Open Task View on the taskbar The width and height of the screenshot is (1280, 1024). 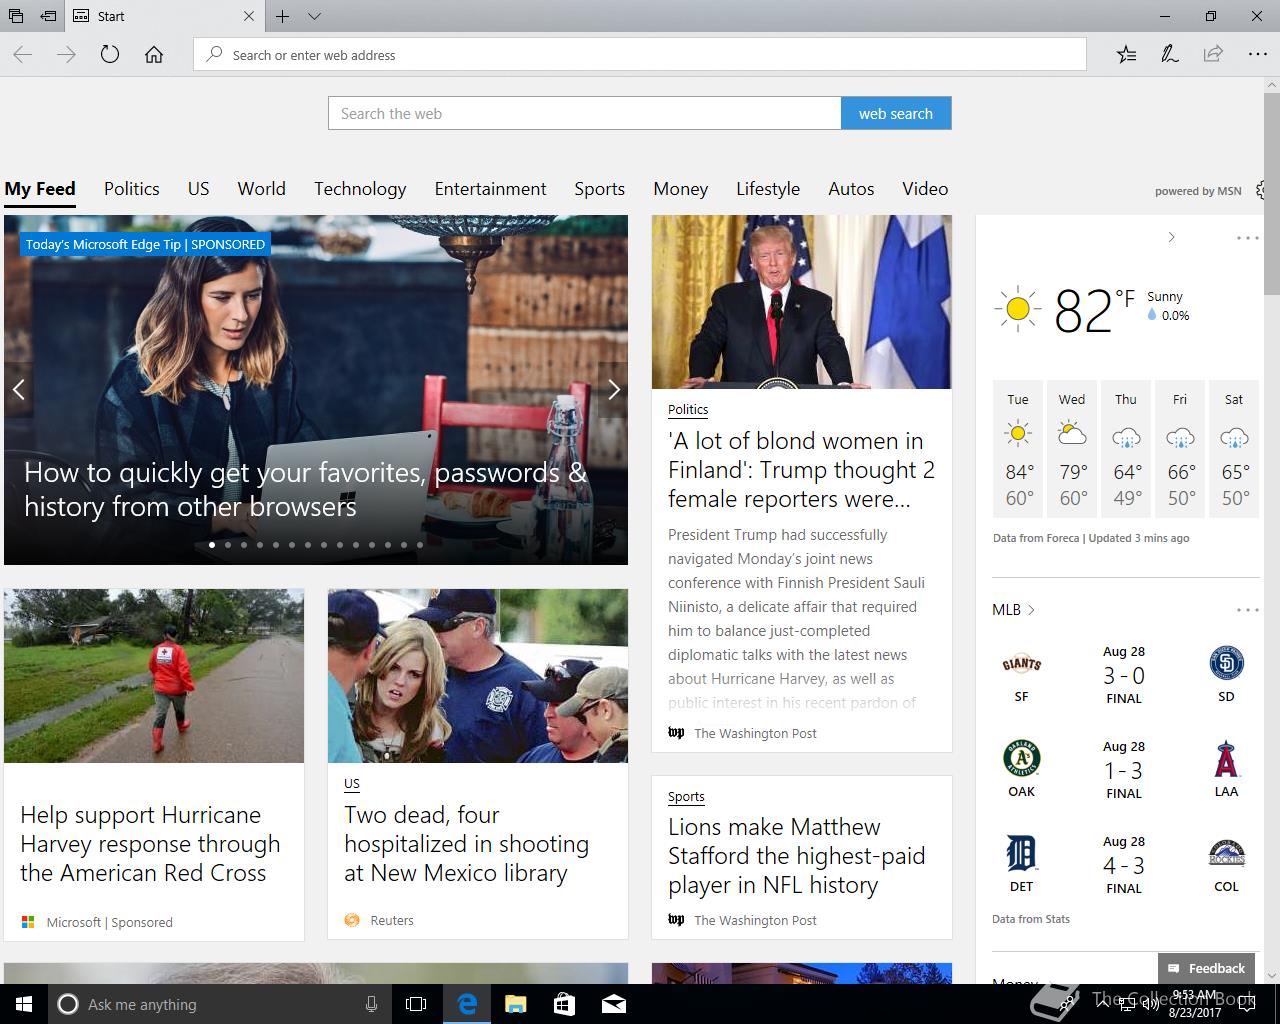416,1004
